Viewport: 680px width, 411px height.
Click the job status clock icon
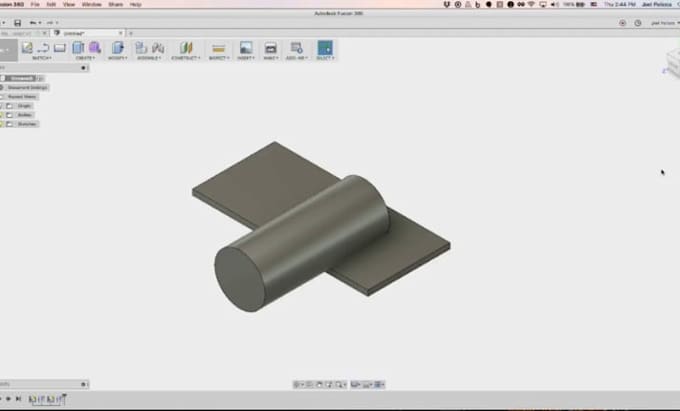point(638,23)
